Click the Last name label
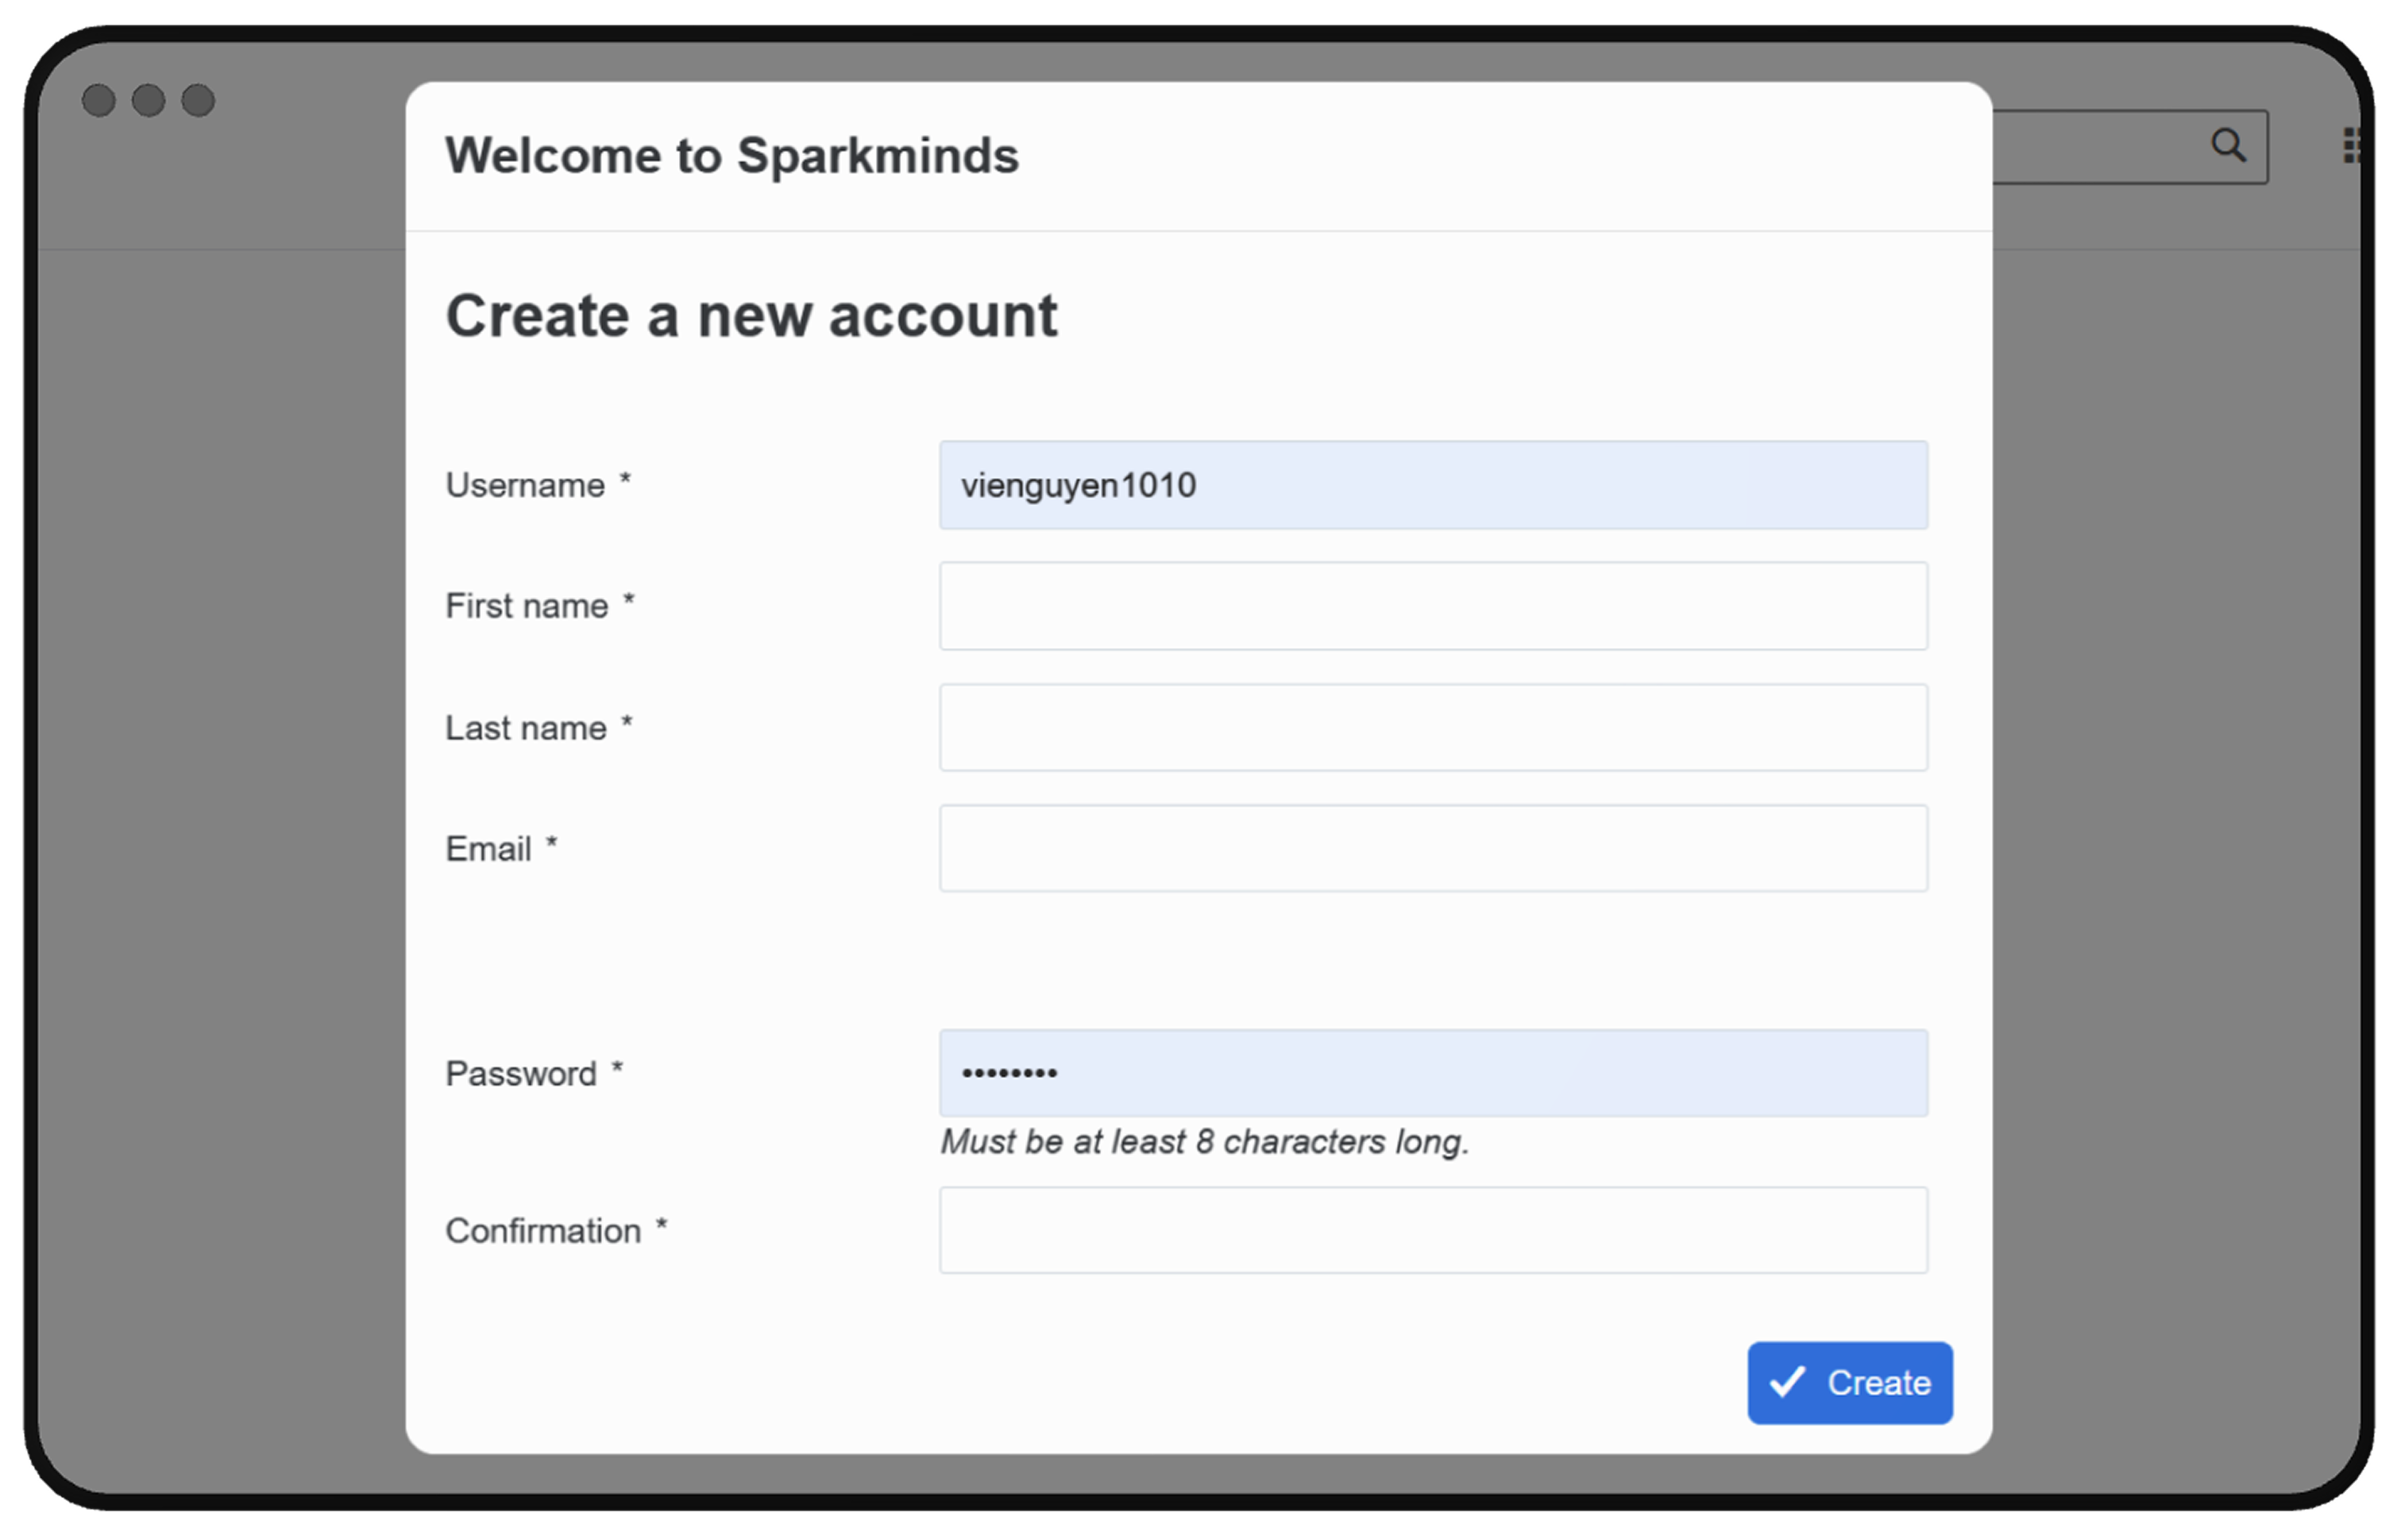2401x1540 pixels. [x=525, y=728]
